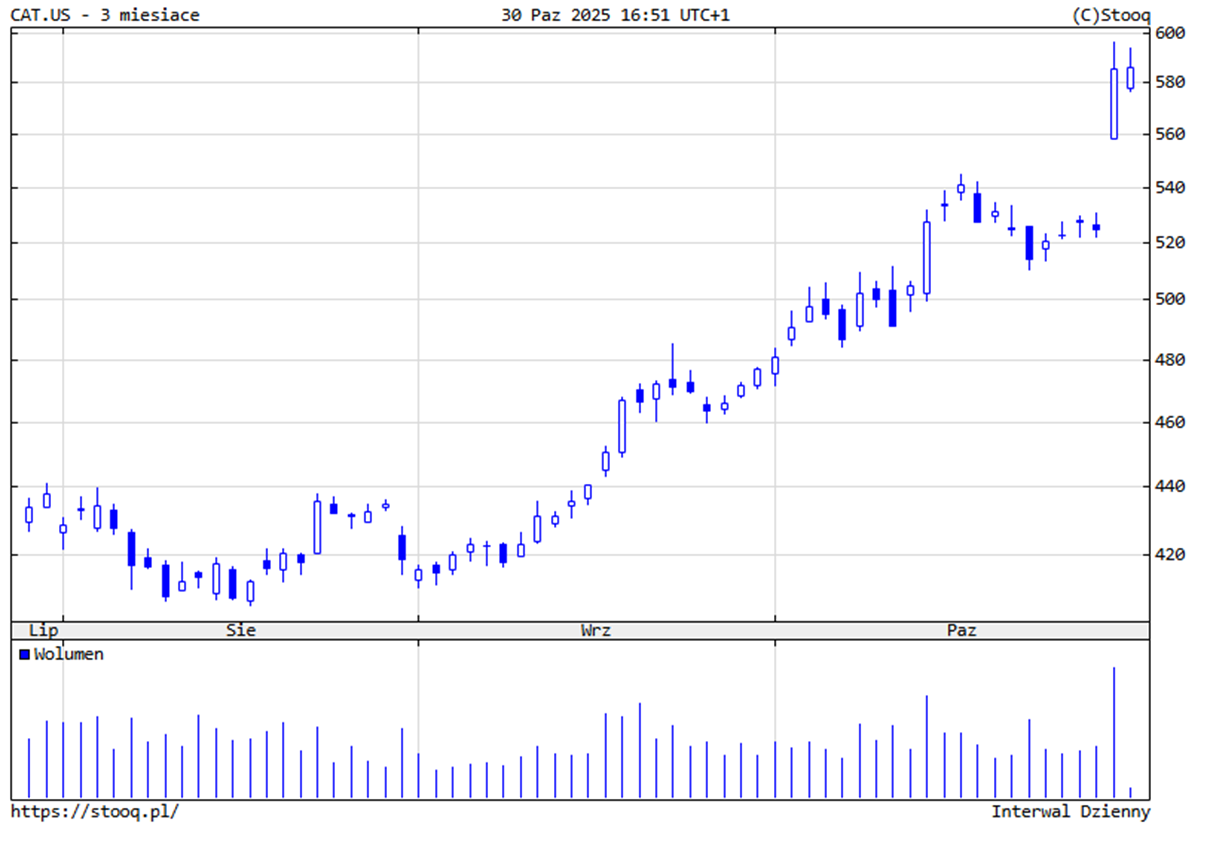Click the 30 Paz 2025 timestamp
This screenshot has height=841, width=1210.
(x=615, y=15)
